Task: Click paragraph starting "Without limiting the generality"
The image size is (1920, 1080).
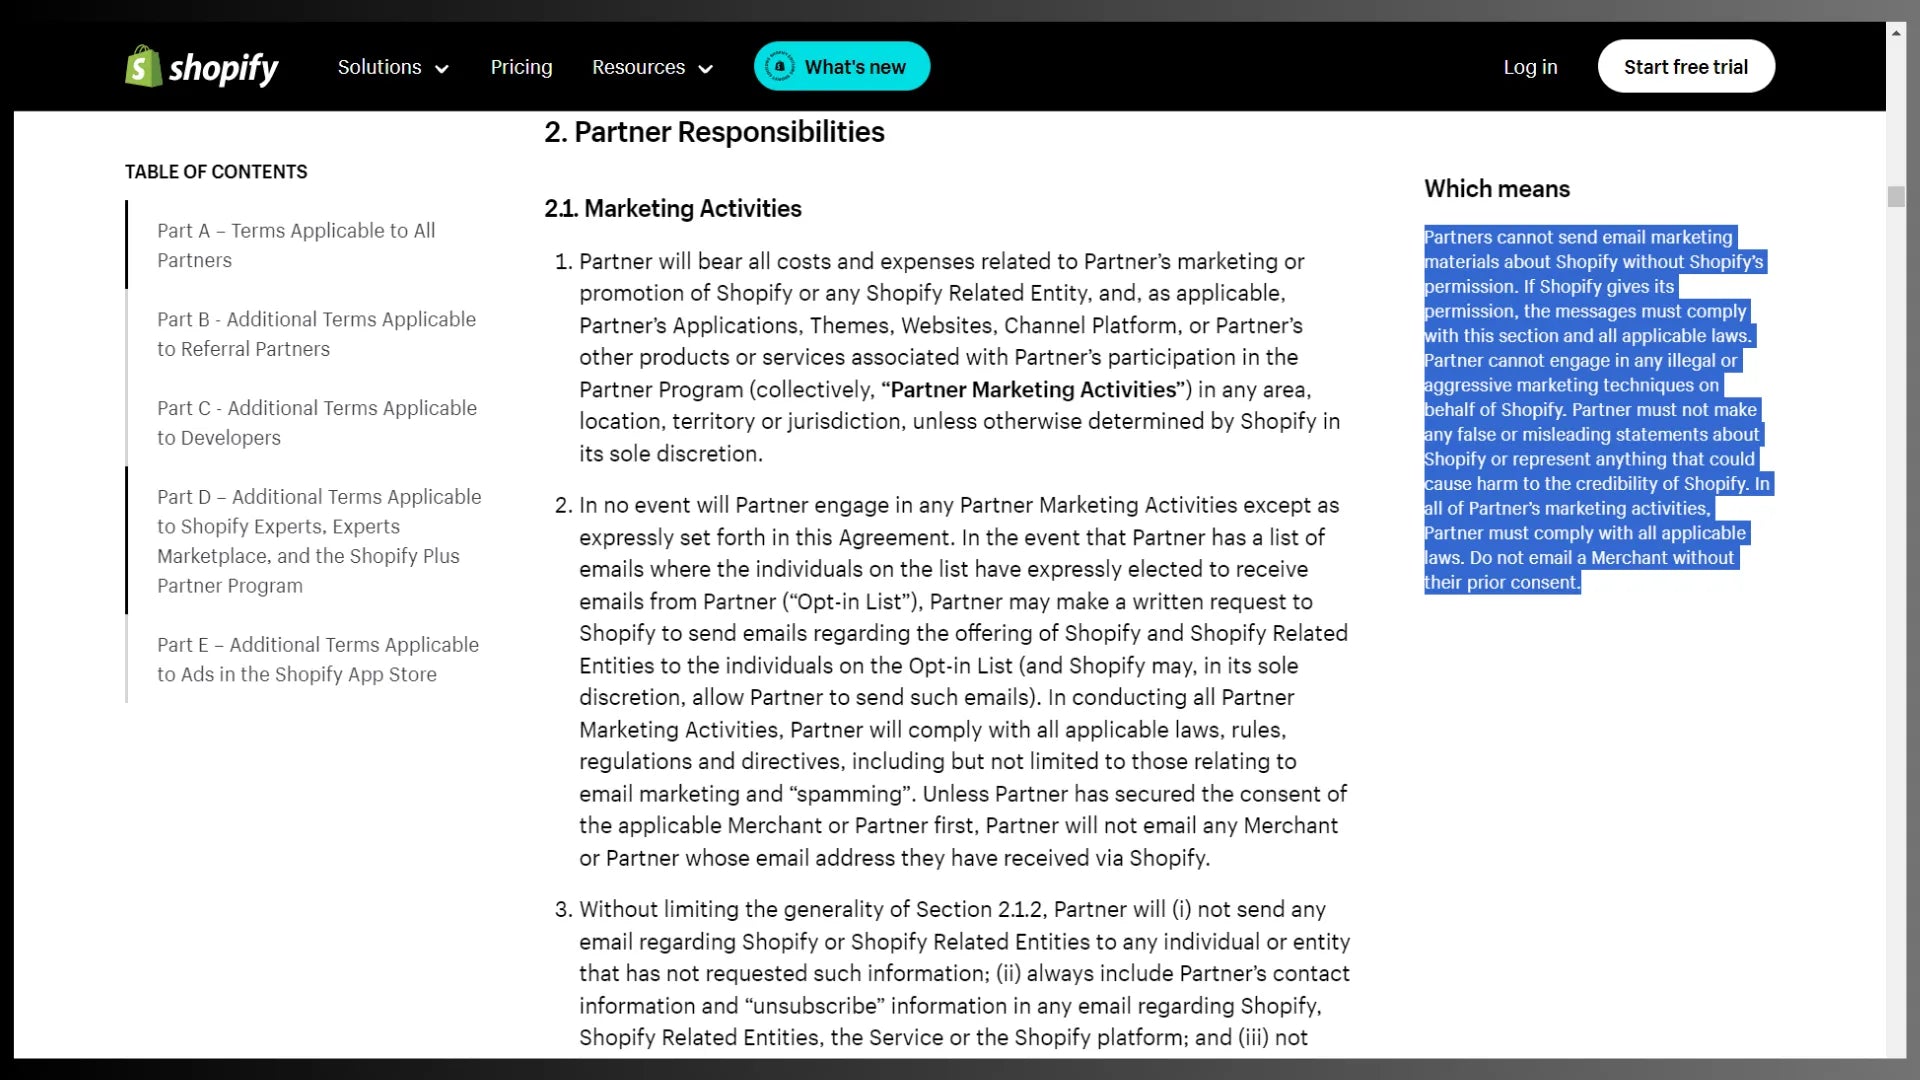Action: pos(964,973)
